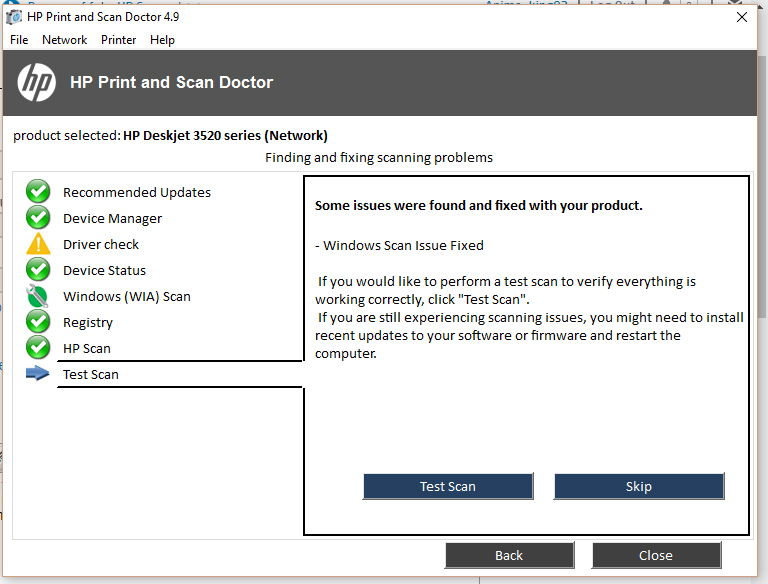The image size is (768, 584).
Task: Click green checkmark beside Device Manager
Action: point(38,218)
